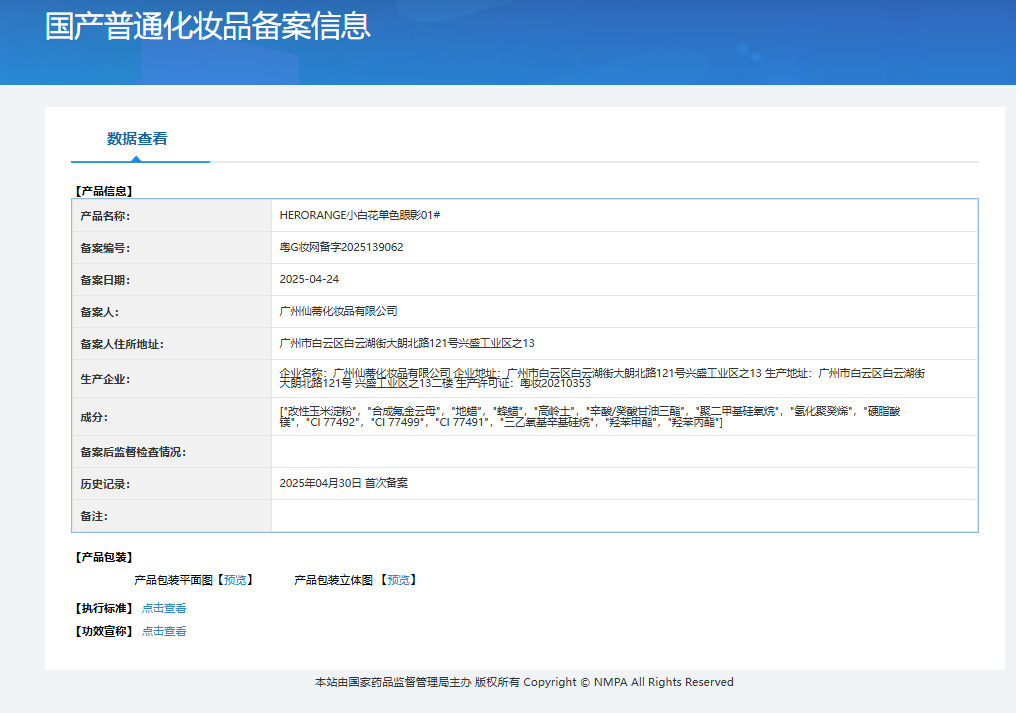Click the 产品包装立体图 label text
The width and height of the screenshot is (1016, 713).
334,580
